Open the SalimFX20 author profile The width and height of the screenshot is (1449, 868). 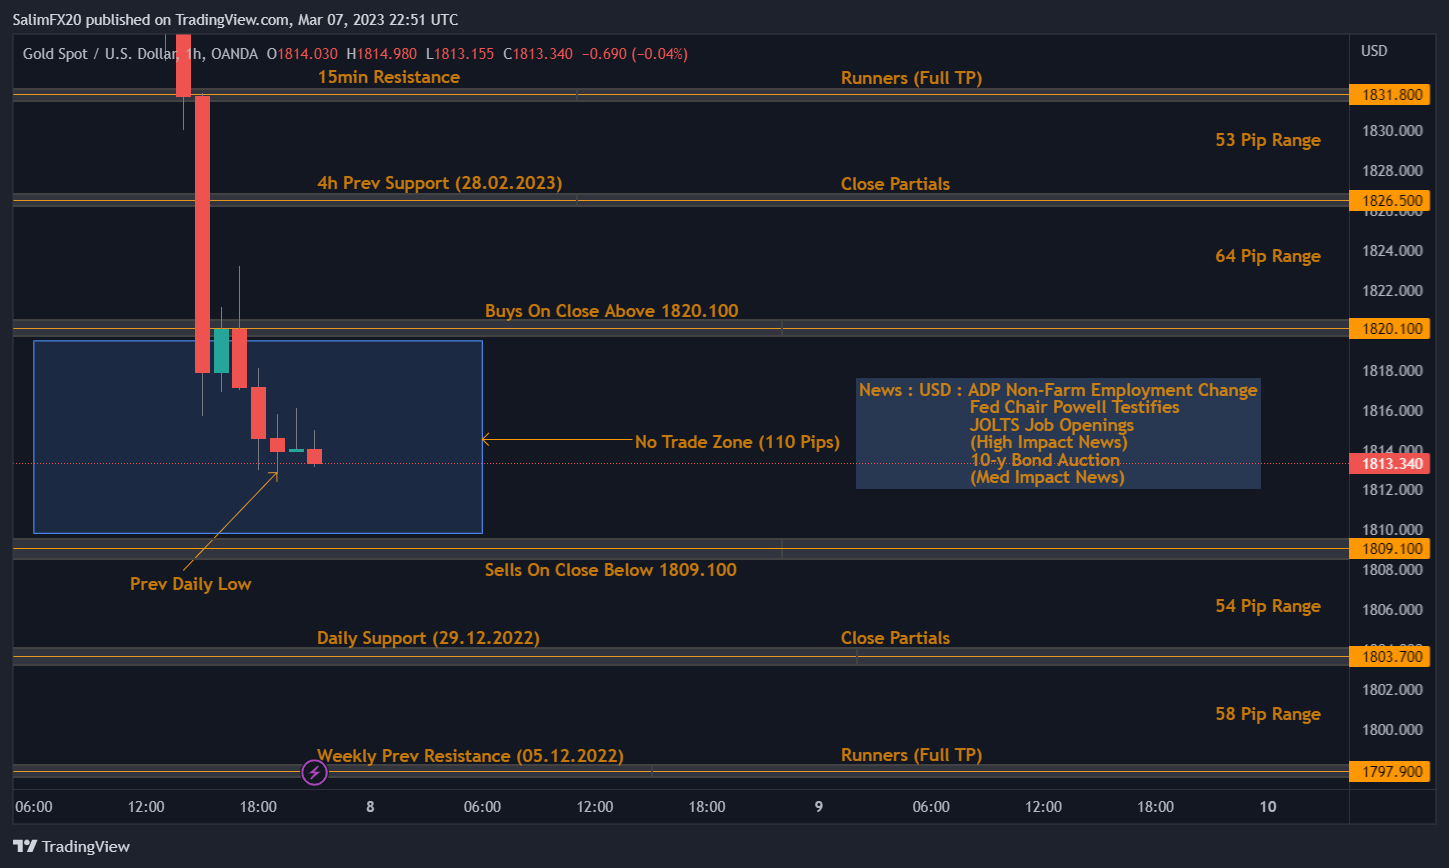(47, 19)
